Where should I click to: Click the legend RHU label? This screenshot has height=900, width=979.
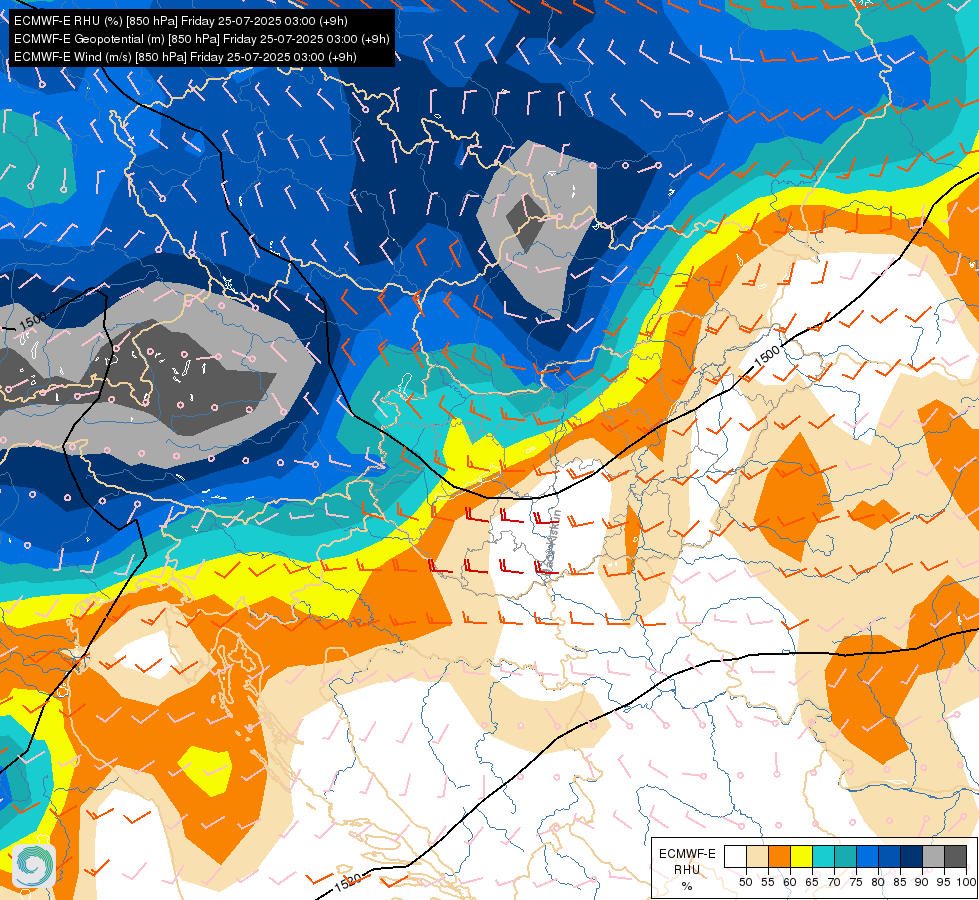coord(687,870)
